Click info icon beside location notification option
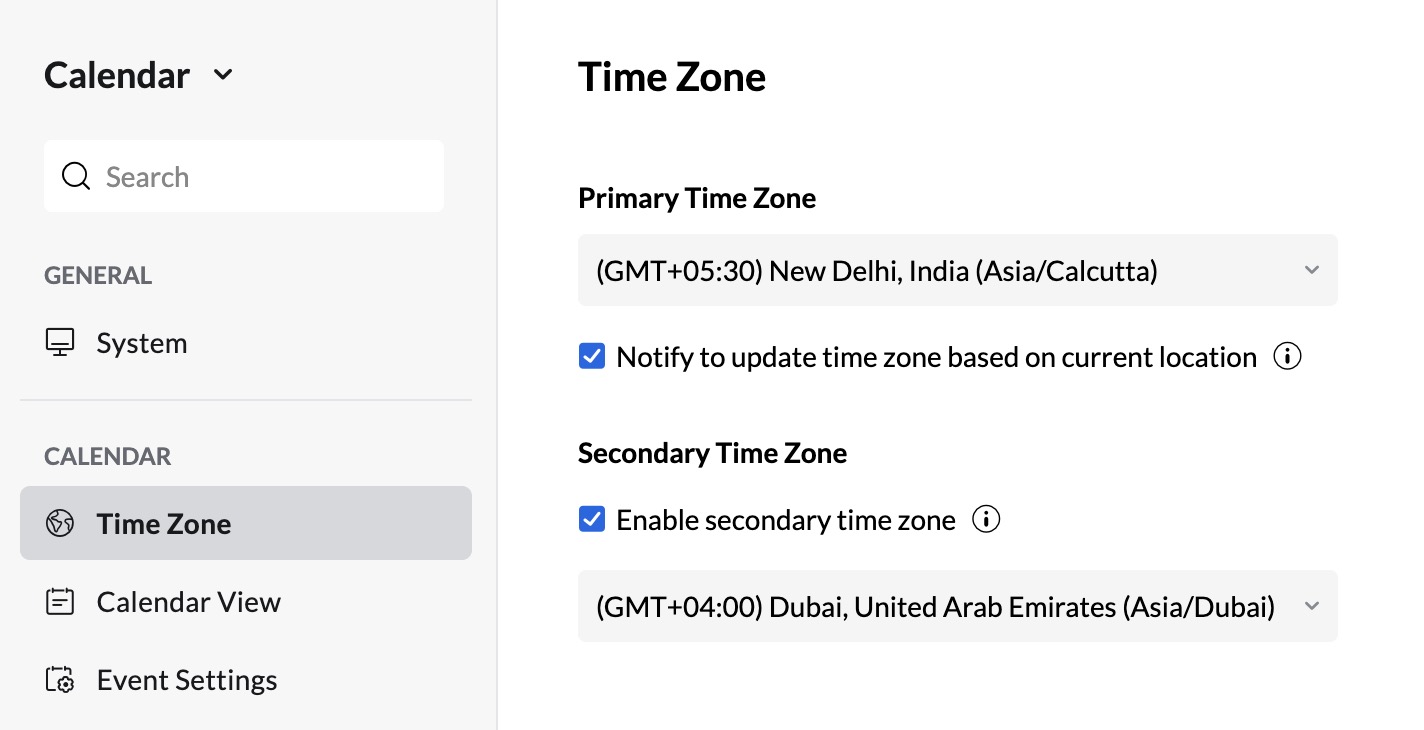 pyautogui.click(x=1287, y=357)
